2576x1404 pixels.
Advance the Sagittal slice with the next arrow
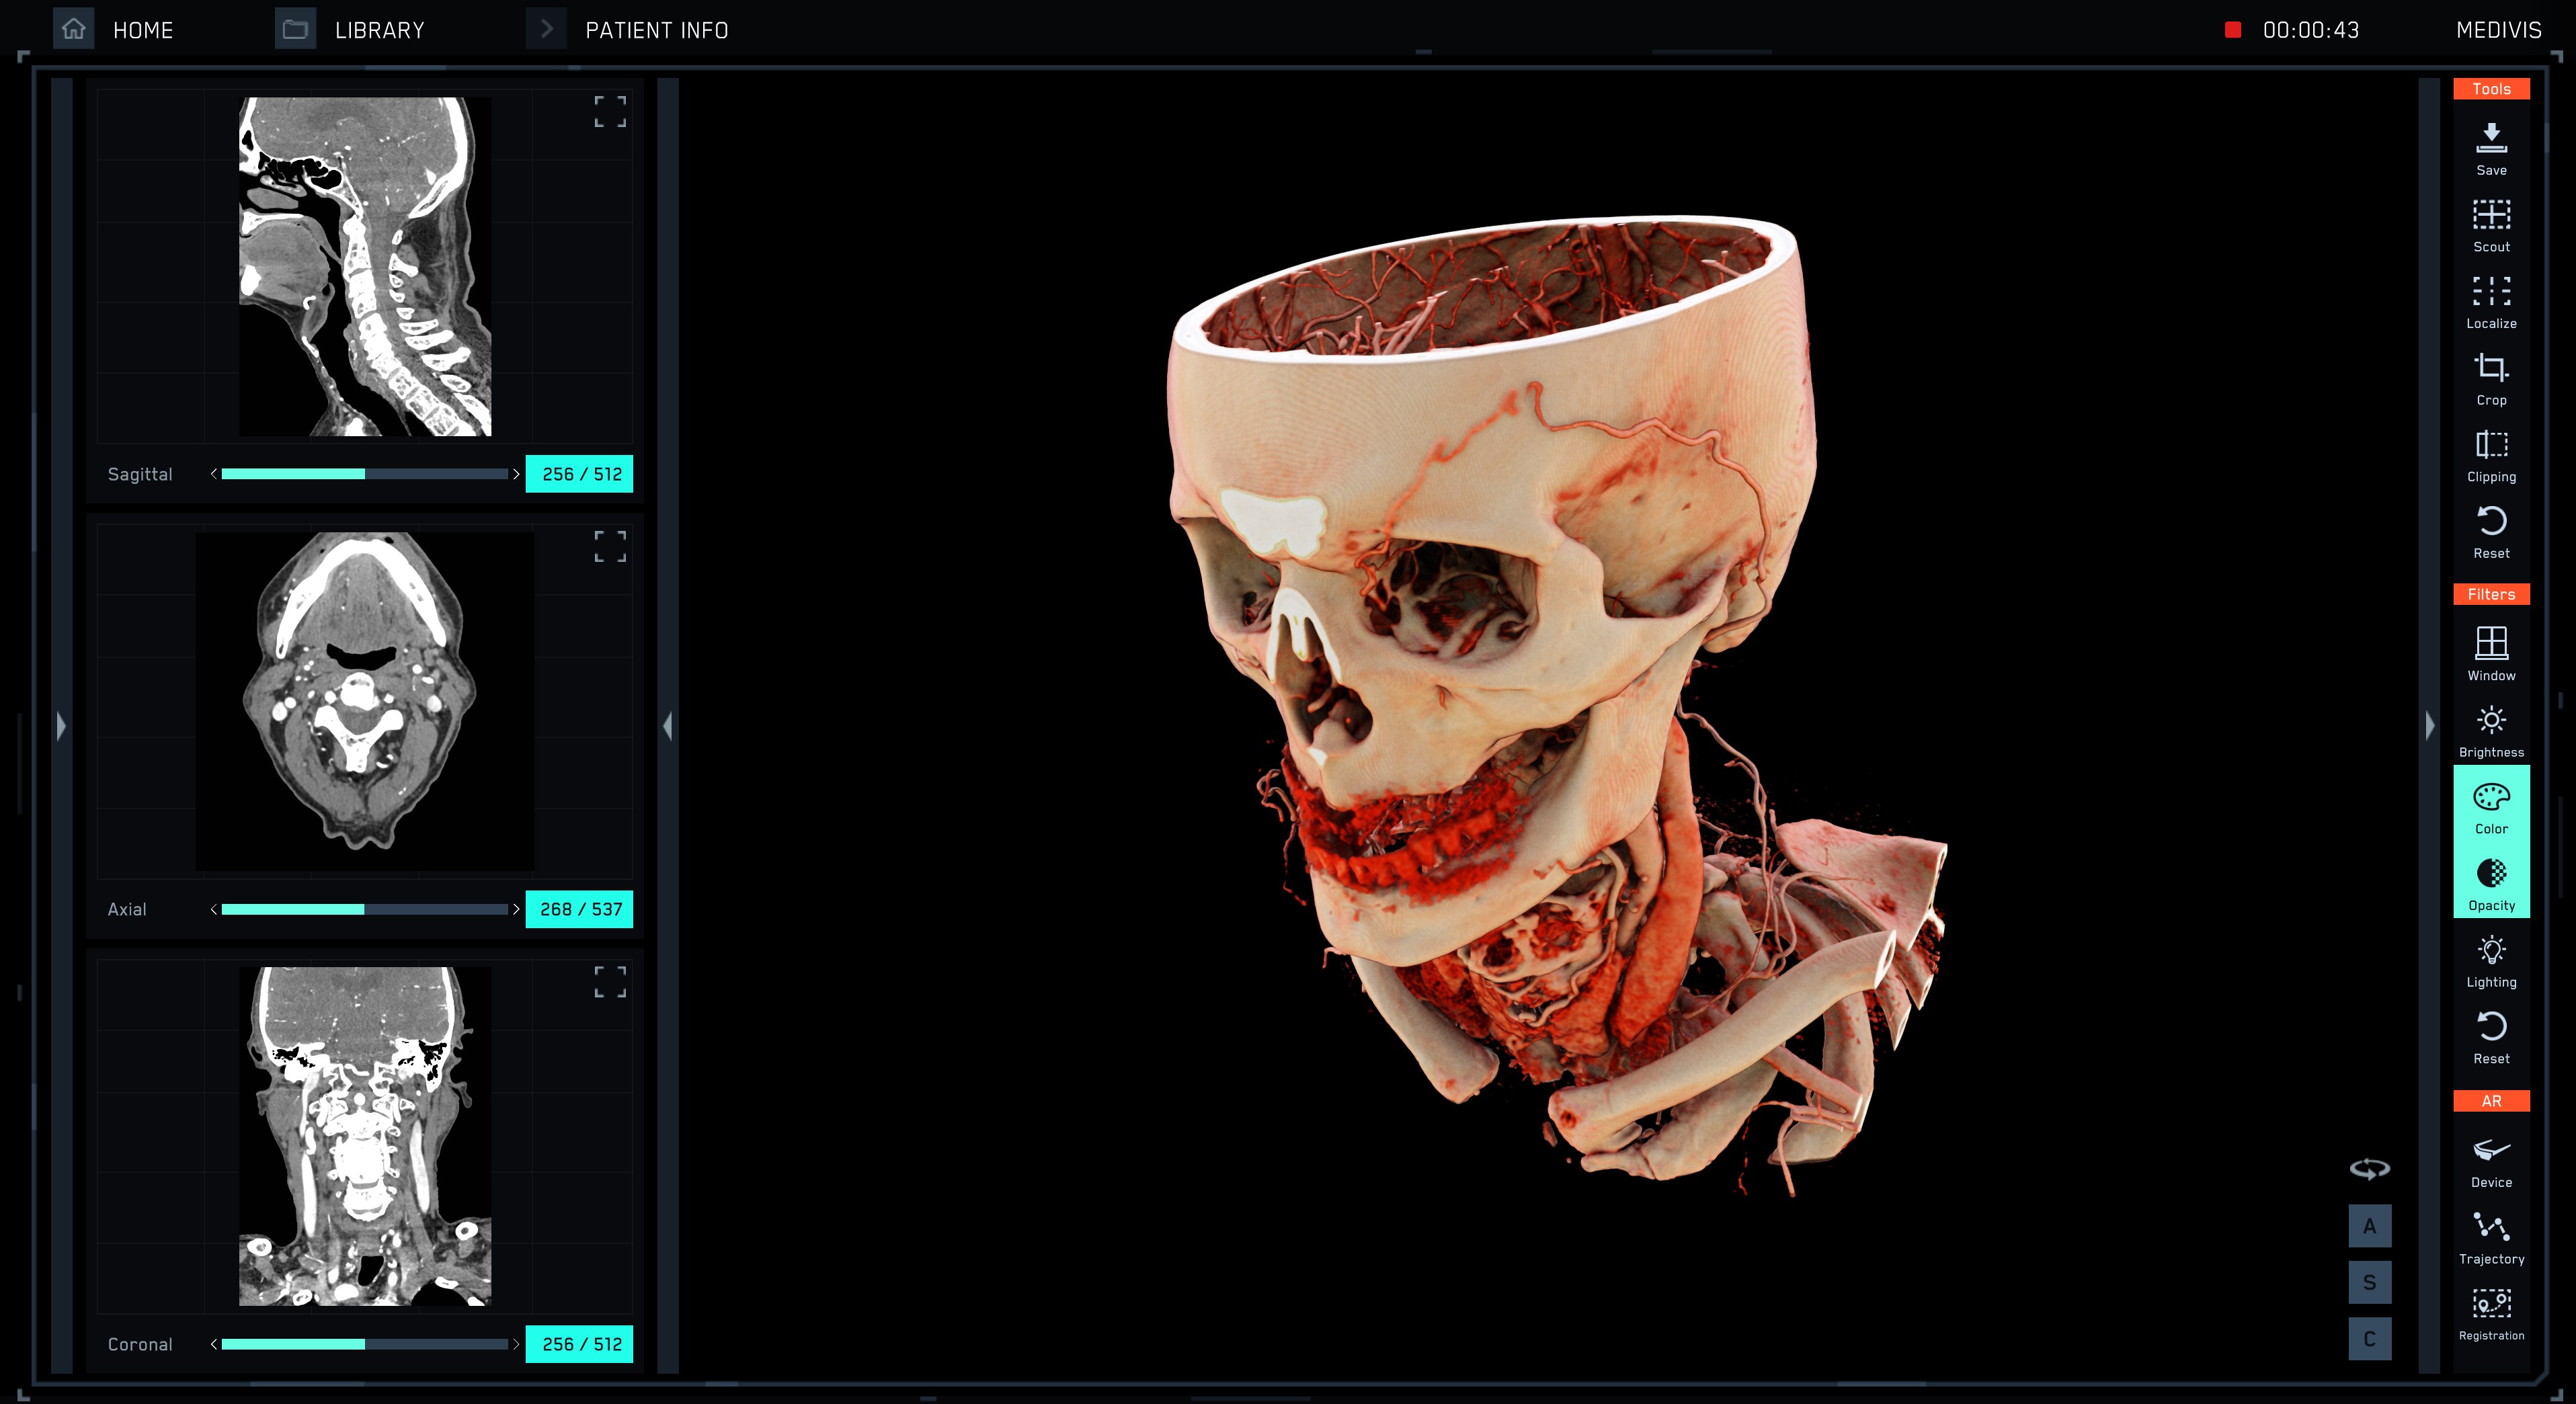pos(516,475)
